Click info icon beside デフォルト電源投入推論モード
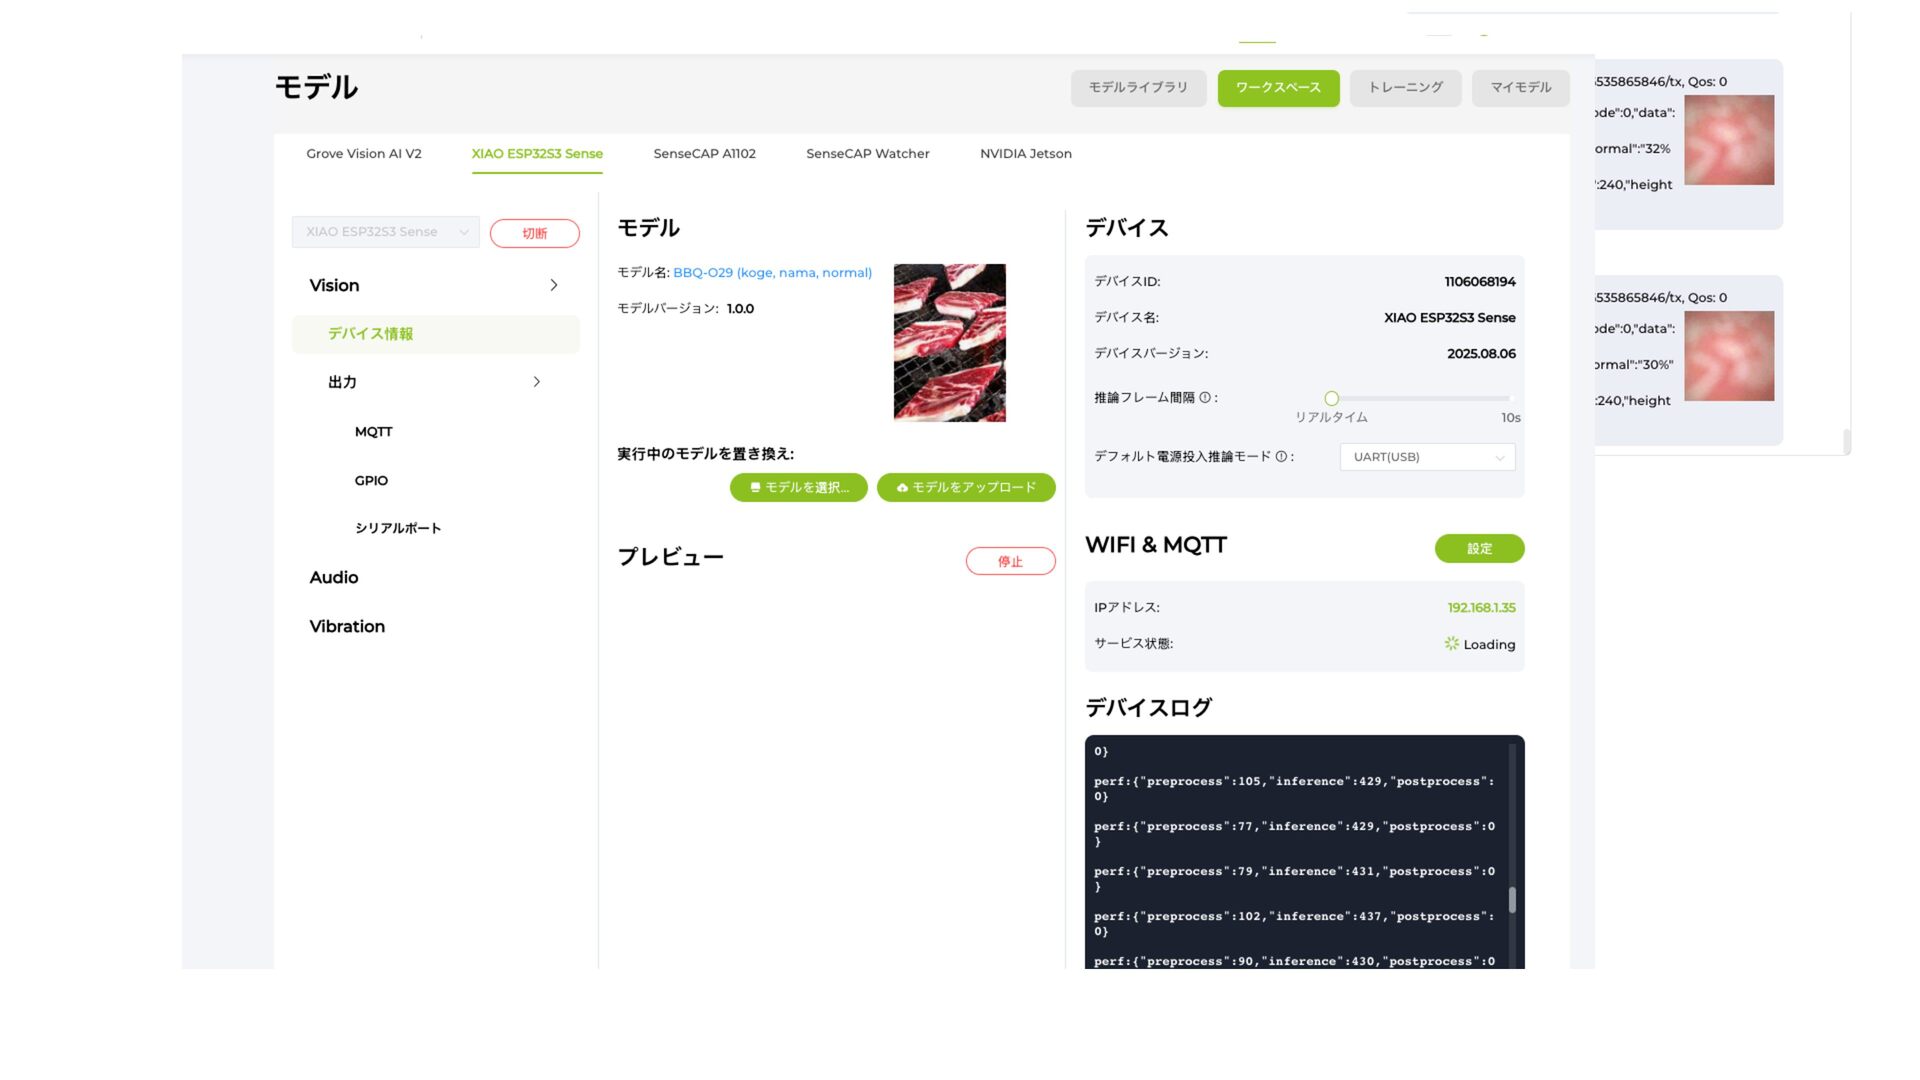Screen dimensions: 1920x1080 (1281, 457)
